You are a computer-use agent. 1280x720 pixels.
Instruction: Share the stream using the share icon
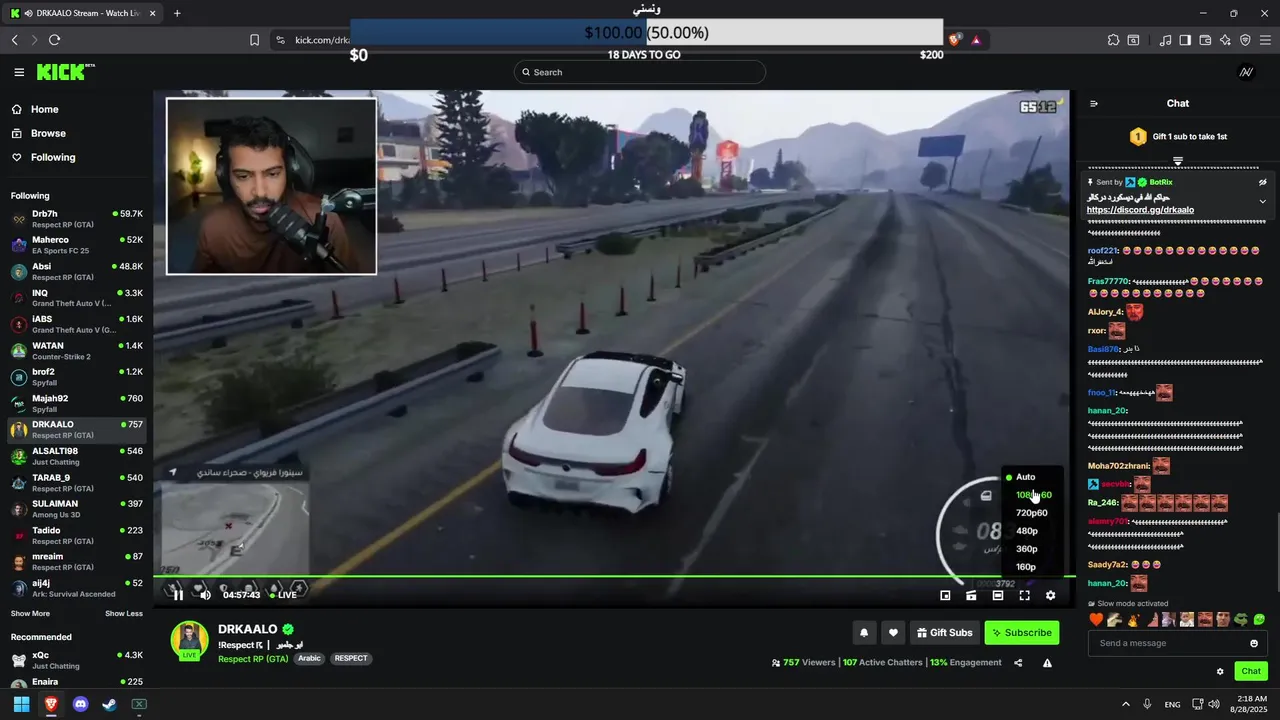[1018, 663]
